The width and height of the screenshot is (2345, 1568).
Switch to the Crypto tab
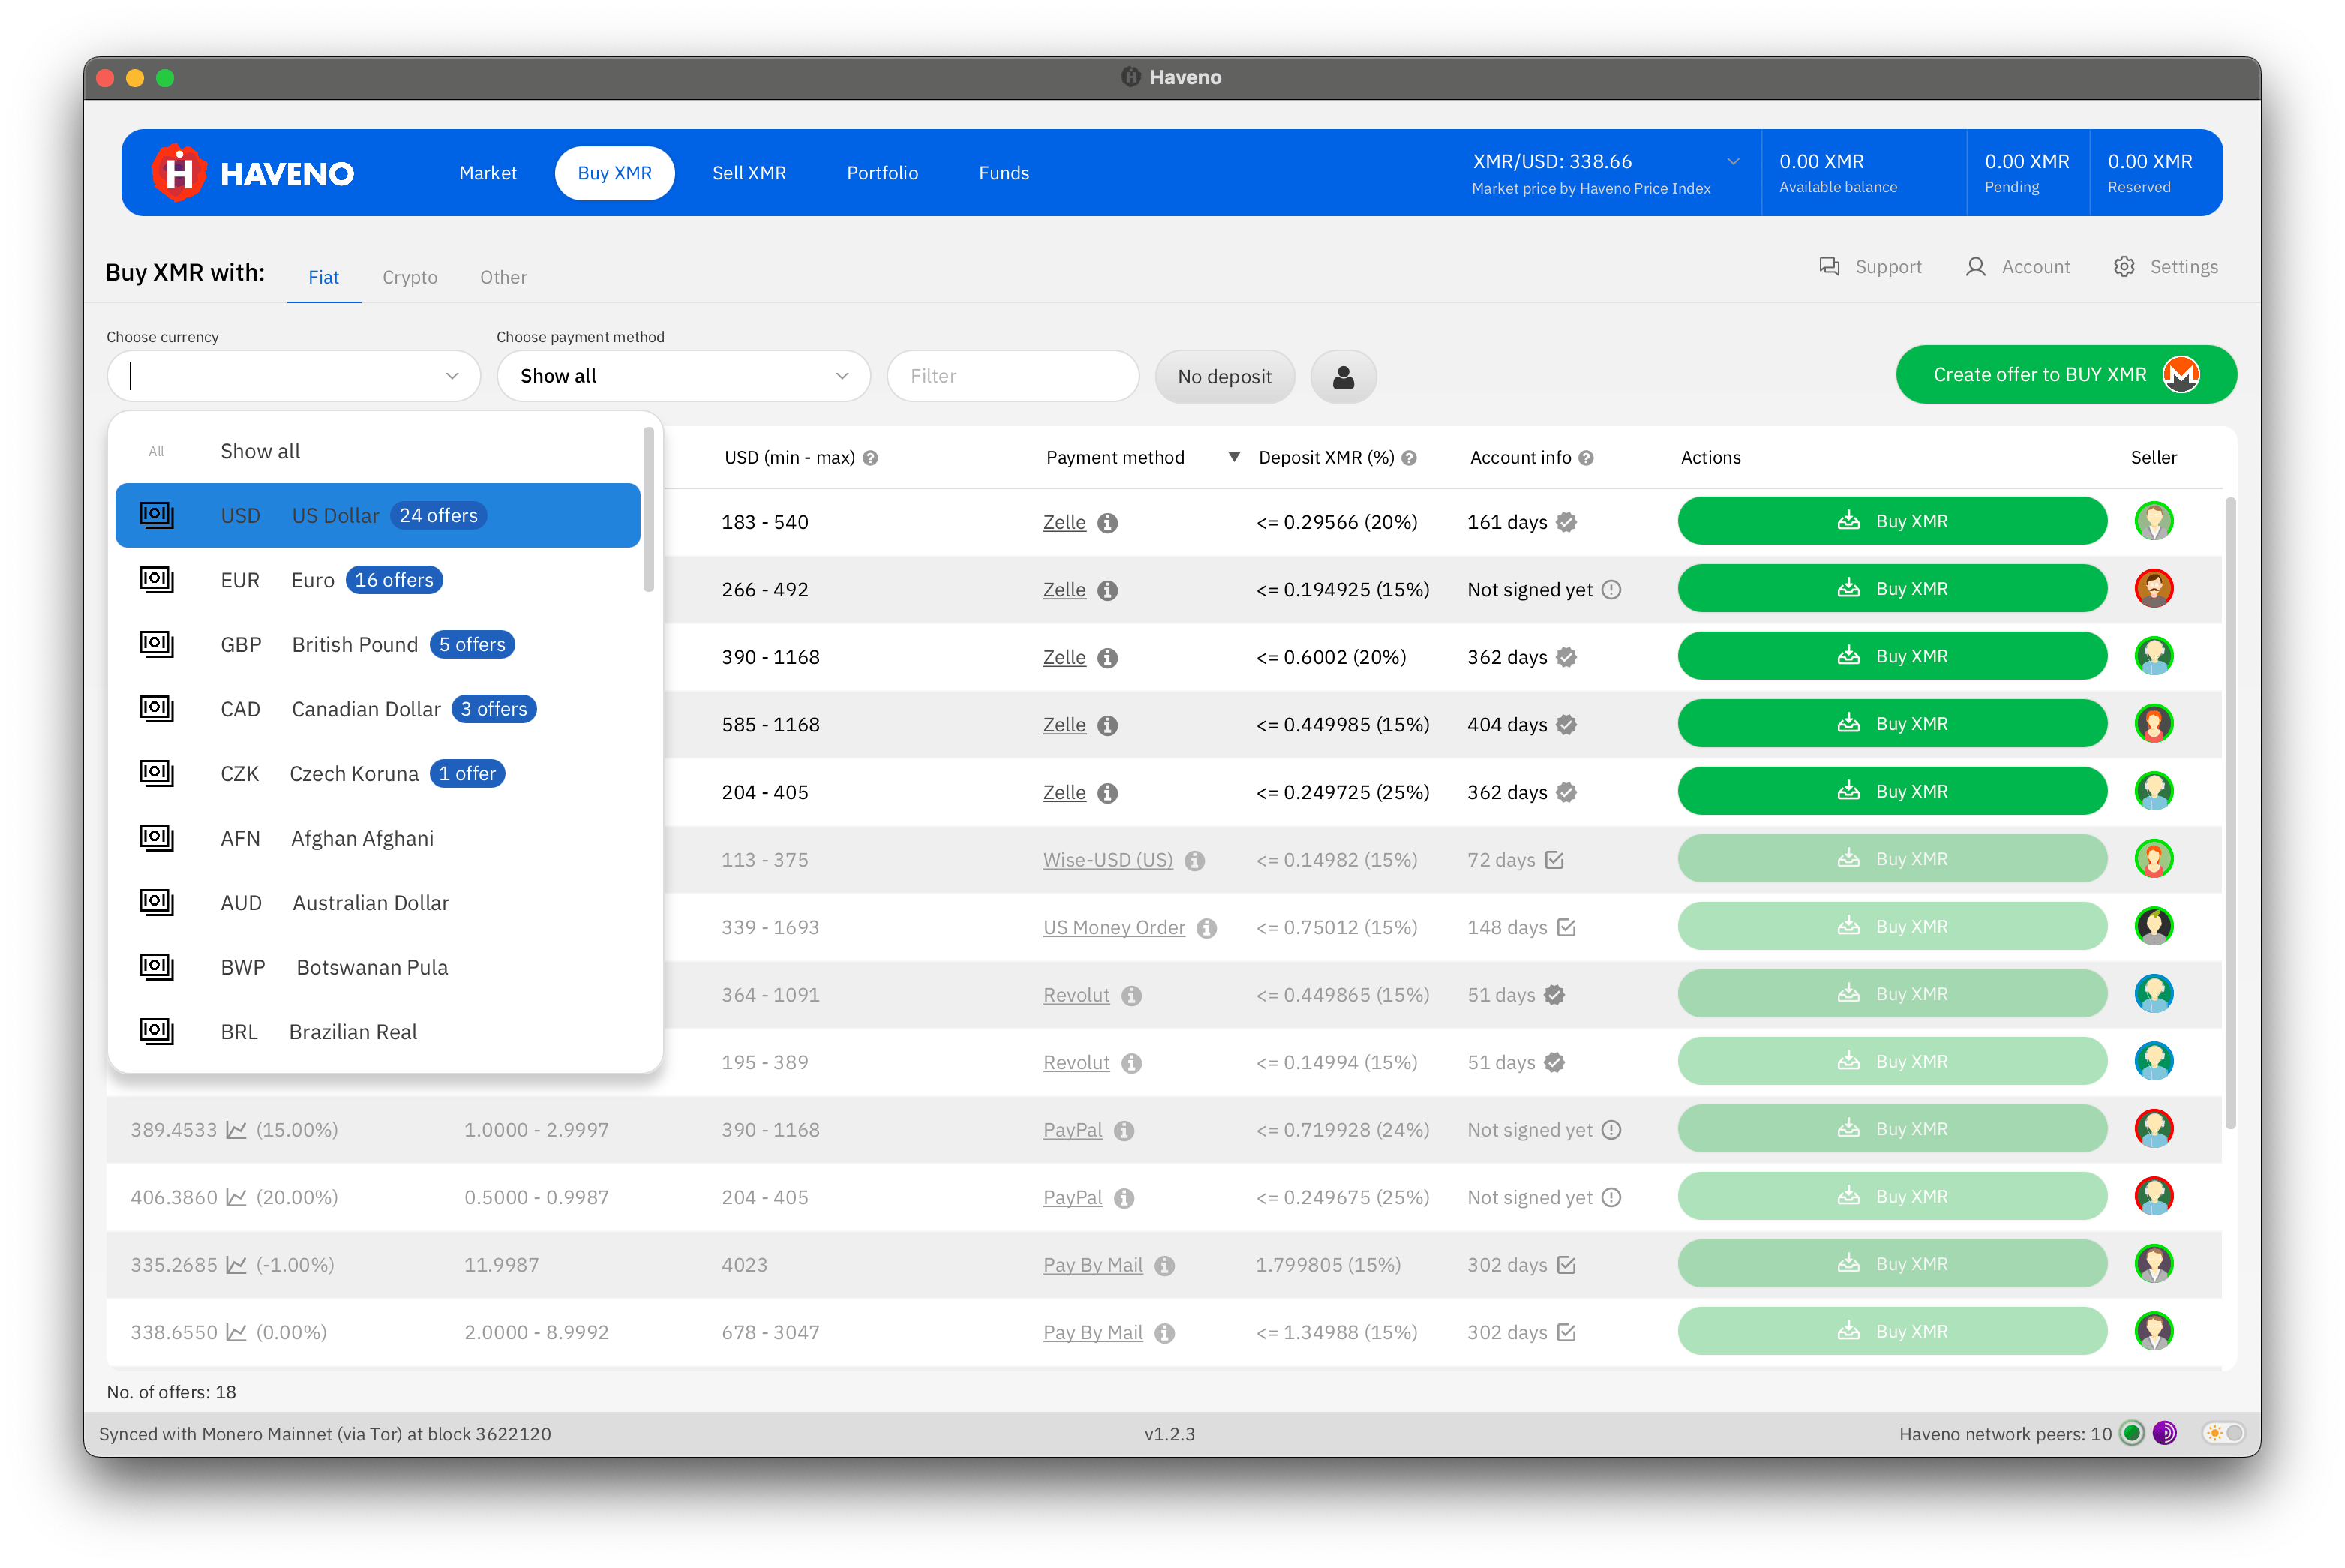click(x=409, y=277)
